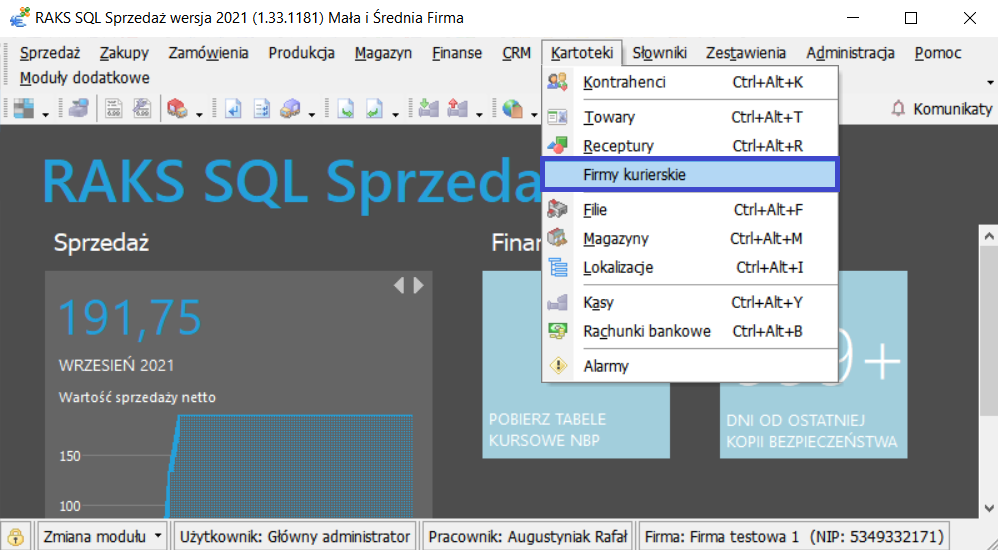The height and width of the screenshot is (550, 998).
Task: Click the Pracownik: Augustyniak Rafał status field
Action: [528, 537]
